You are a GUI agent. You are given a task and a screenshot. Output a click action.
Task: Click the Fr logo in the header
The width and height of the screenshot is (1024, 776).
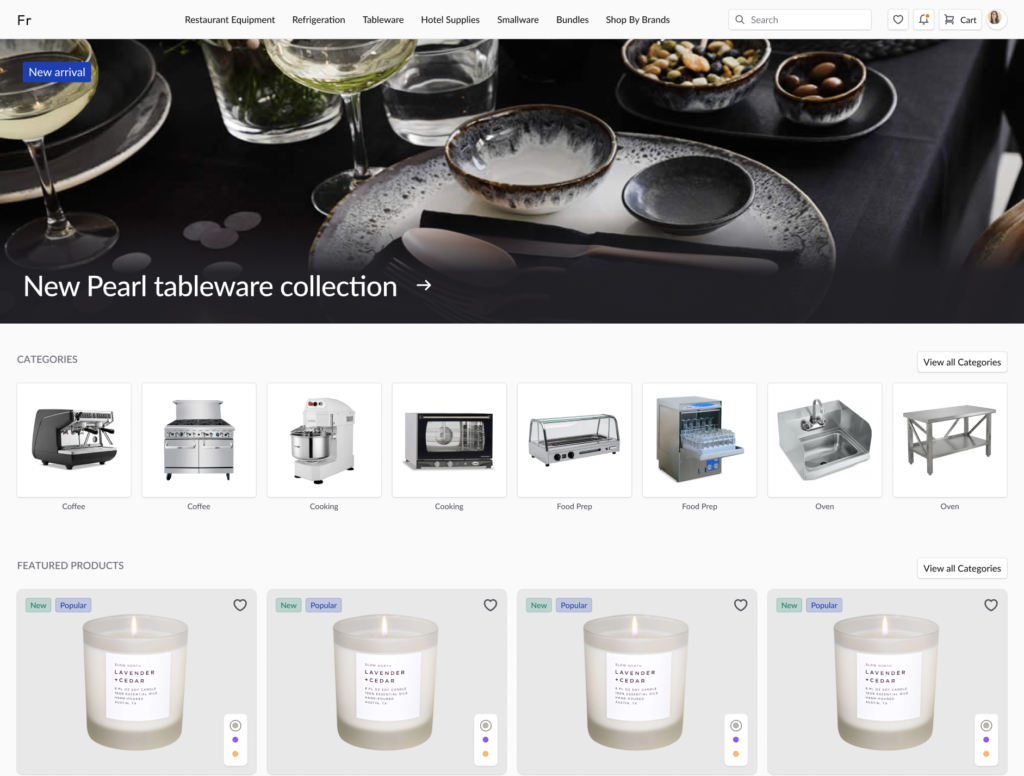pos(24,20)
